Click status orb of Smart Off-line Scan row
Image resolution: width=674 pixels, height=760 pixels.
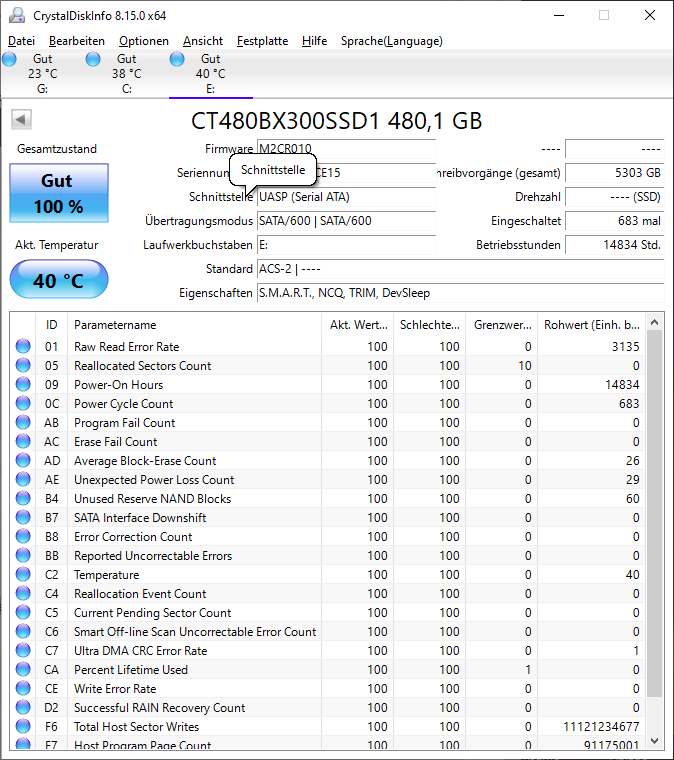23,631
